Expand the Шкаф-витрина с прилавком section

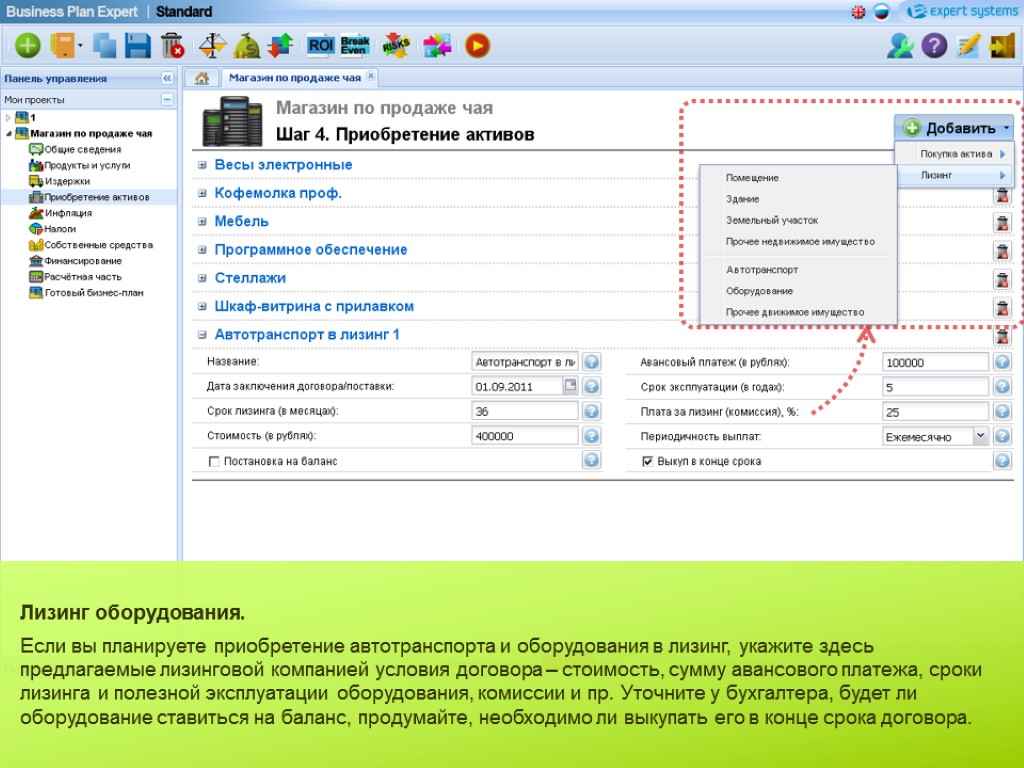202,306
